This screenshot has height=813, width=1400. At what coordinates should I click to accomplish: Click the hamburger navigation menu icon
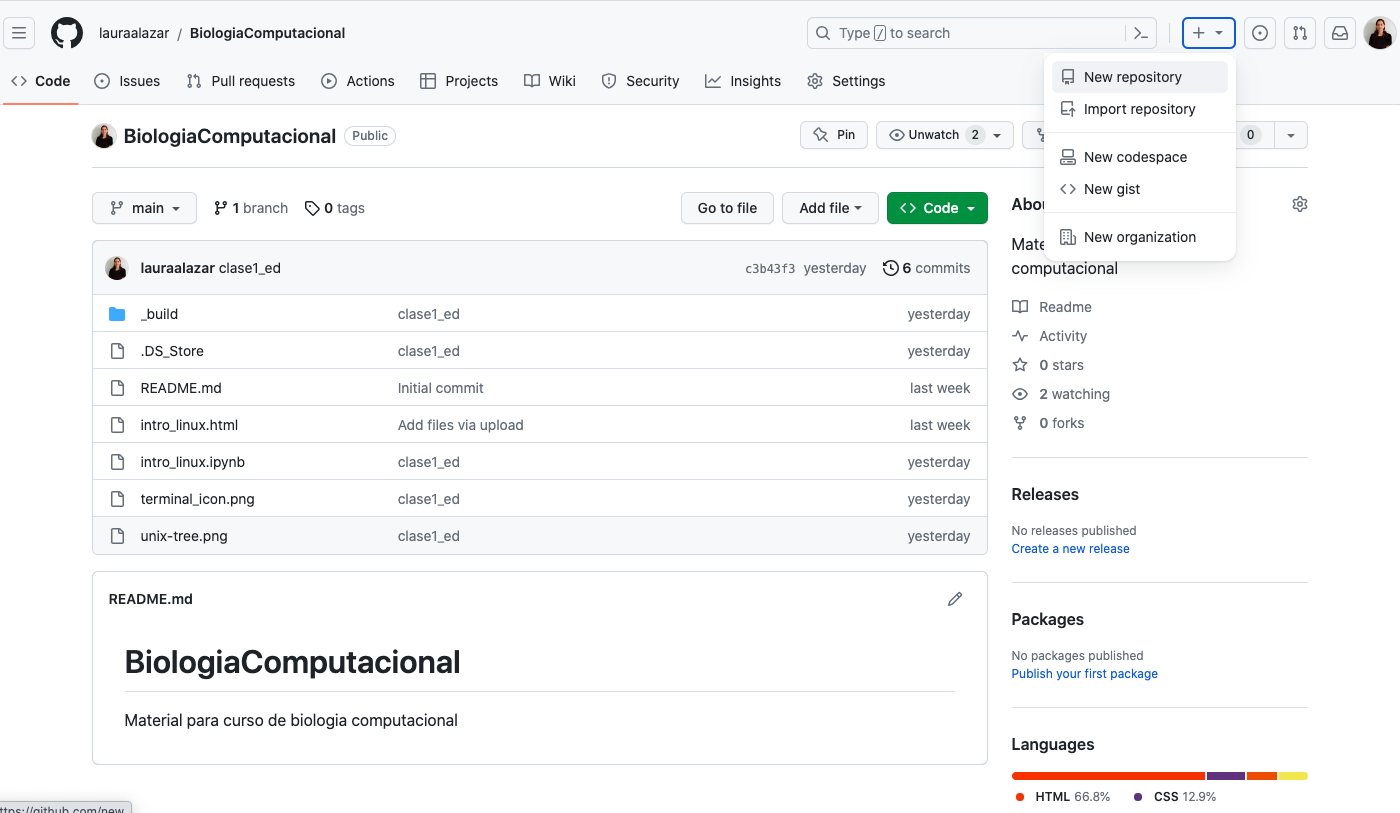[x=19, y=32]
